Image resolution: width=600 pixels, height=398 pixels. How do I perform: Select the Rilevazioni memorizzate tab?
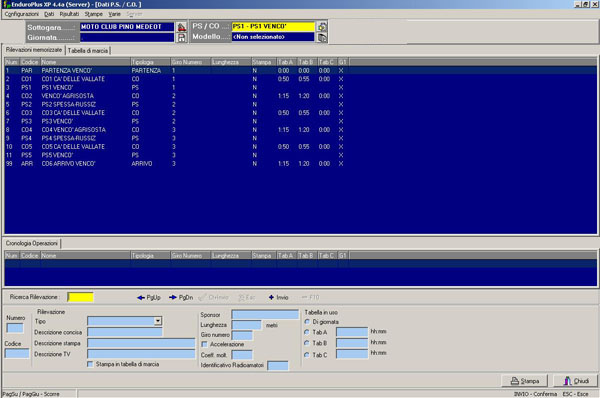coord(34,50)
